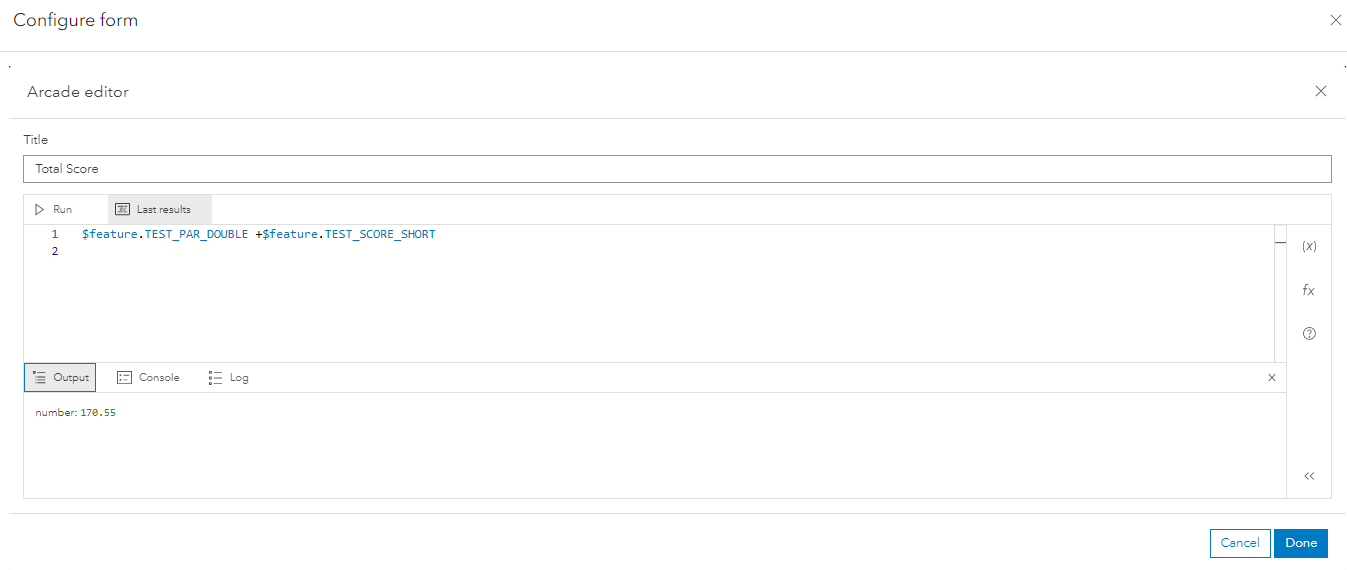The height and width of the screenshot is (570, 1347).
Task: Show the Last results panel
Action: coord(160,210)
